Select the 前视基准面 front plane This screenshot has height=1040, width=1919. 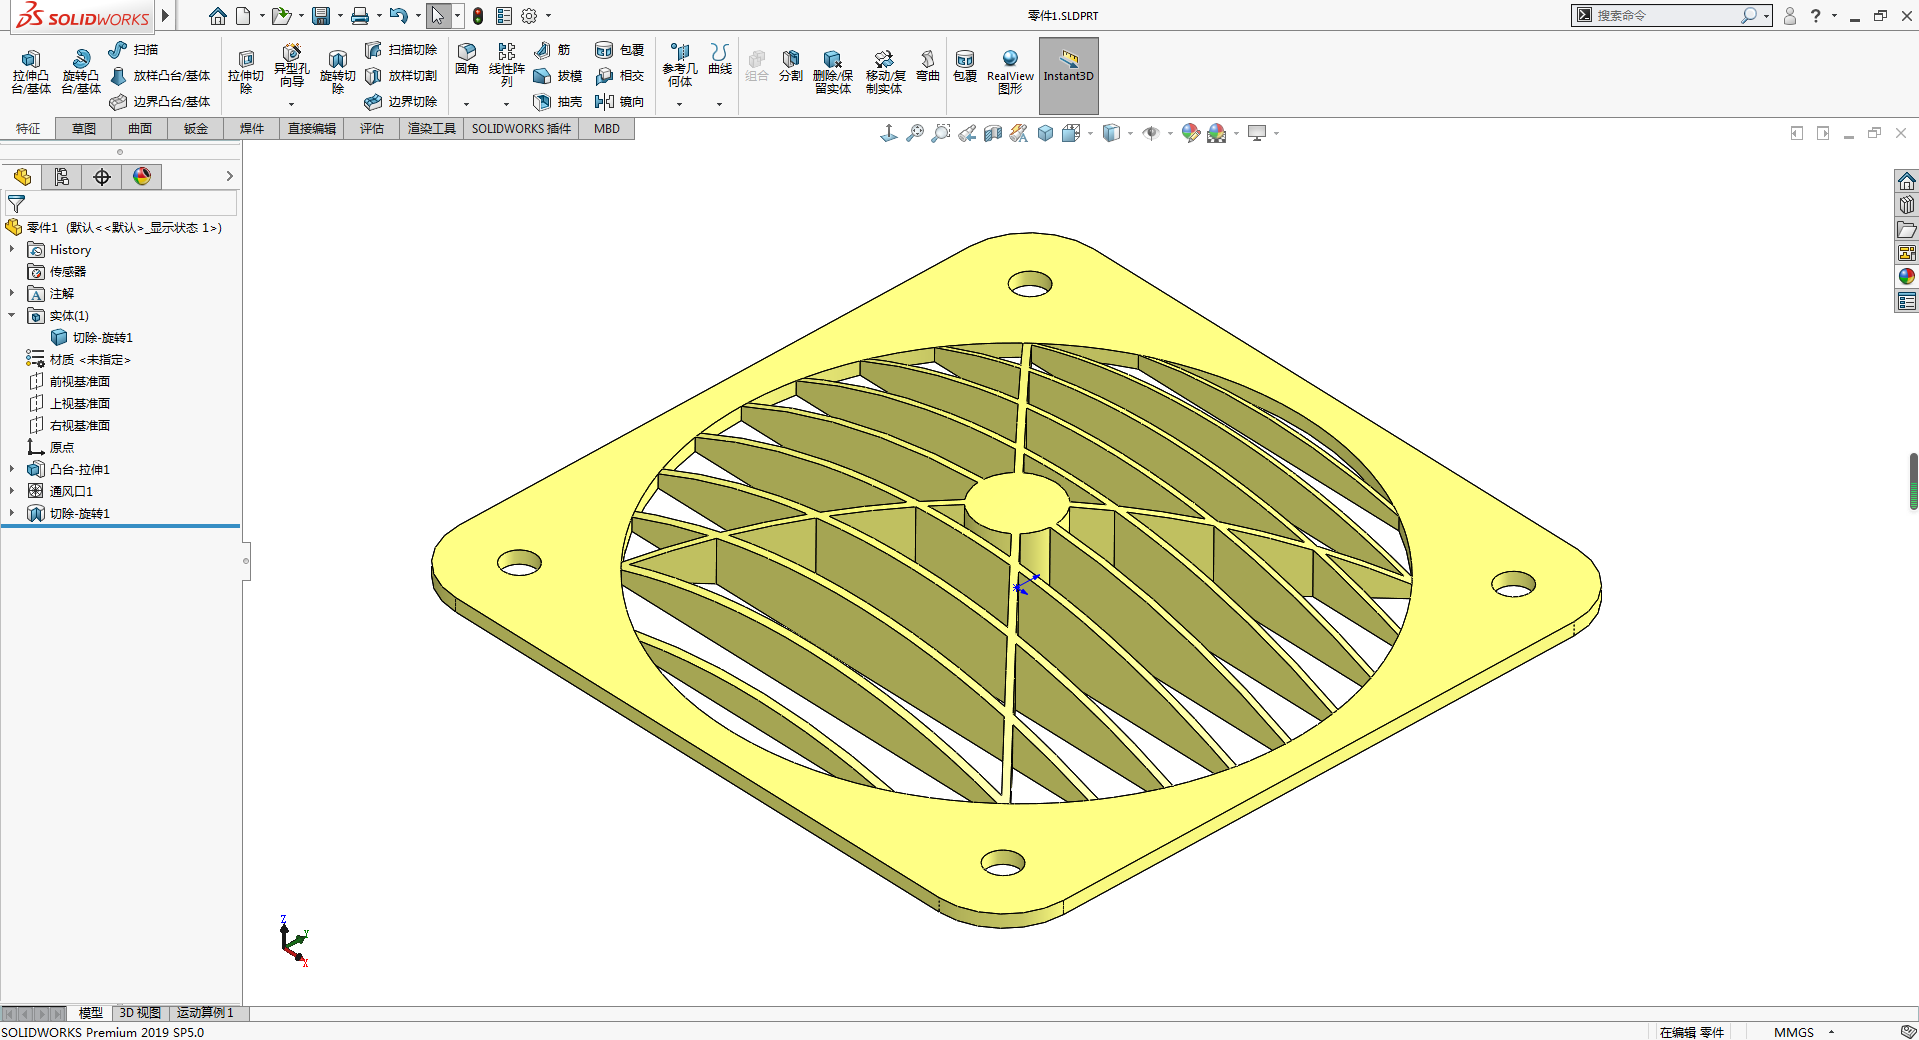(x=79, y=381)
